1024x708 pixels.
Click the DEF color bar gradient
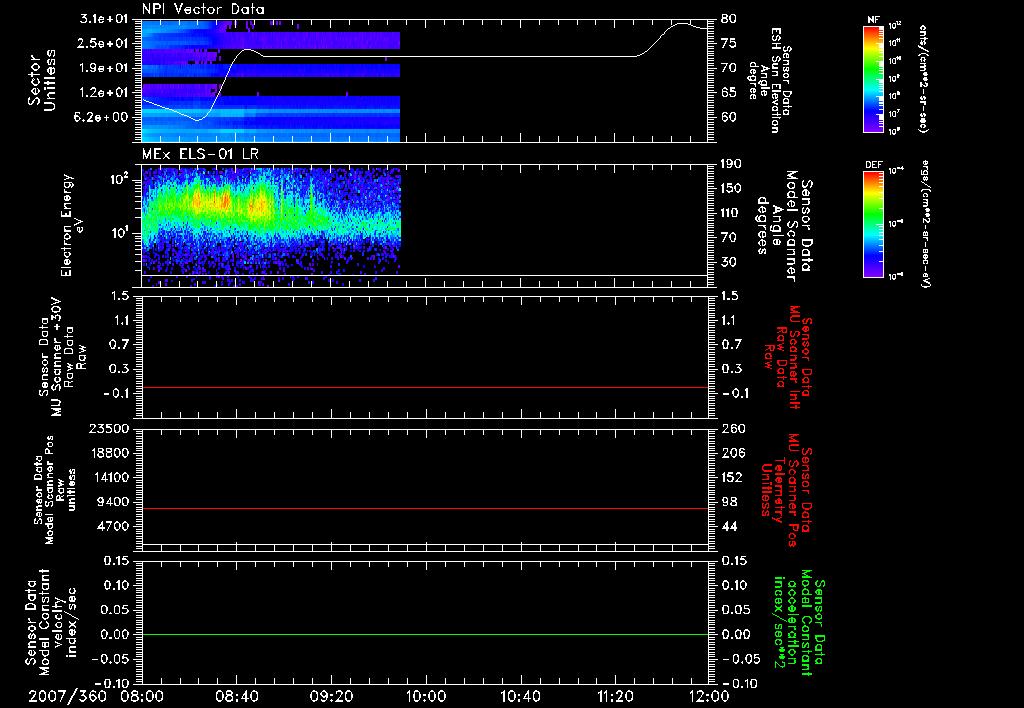pyautogui.click(x=874, y=224)
